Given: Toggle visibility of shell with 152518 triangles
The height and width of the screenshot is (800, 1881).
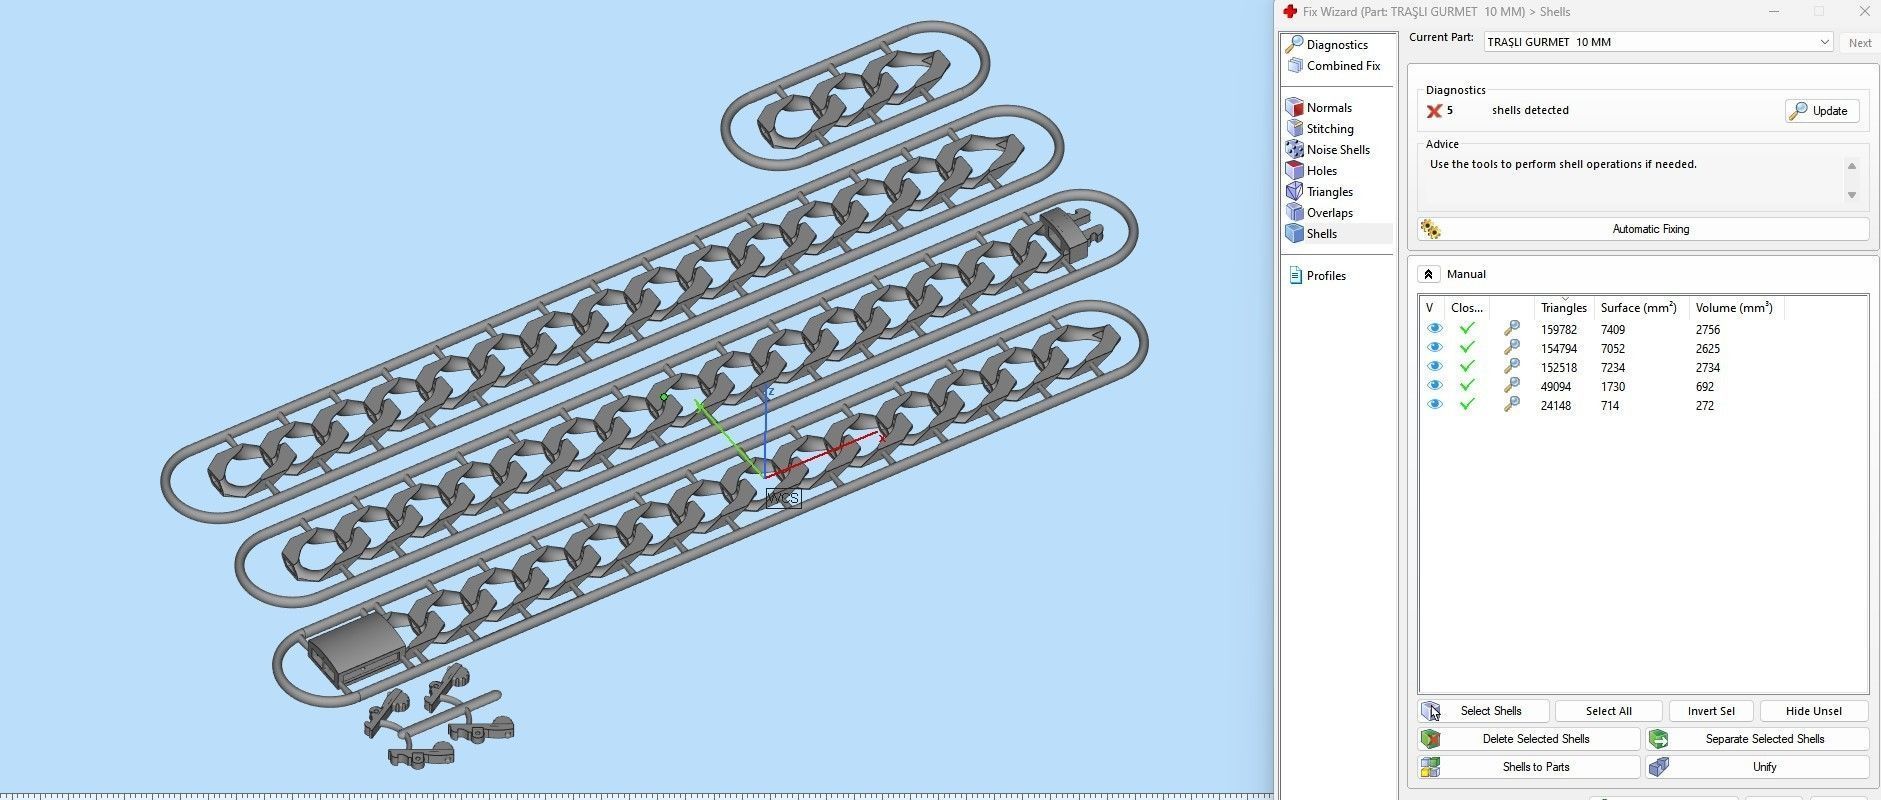Looking at the screenshot, I should (1434, 367).
